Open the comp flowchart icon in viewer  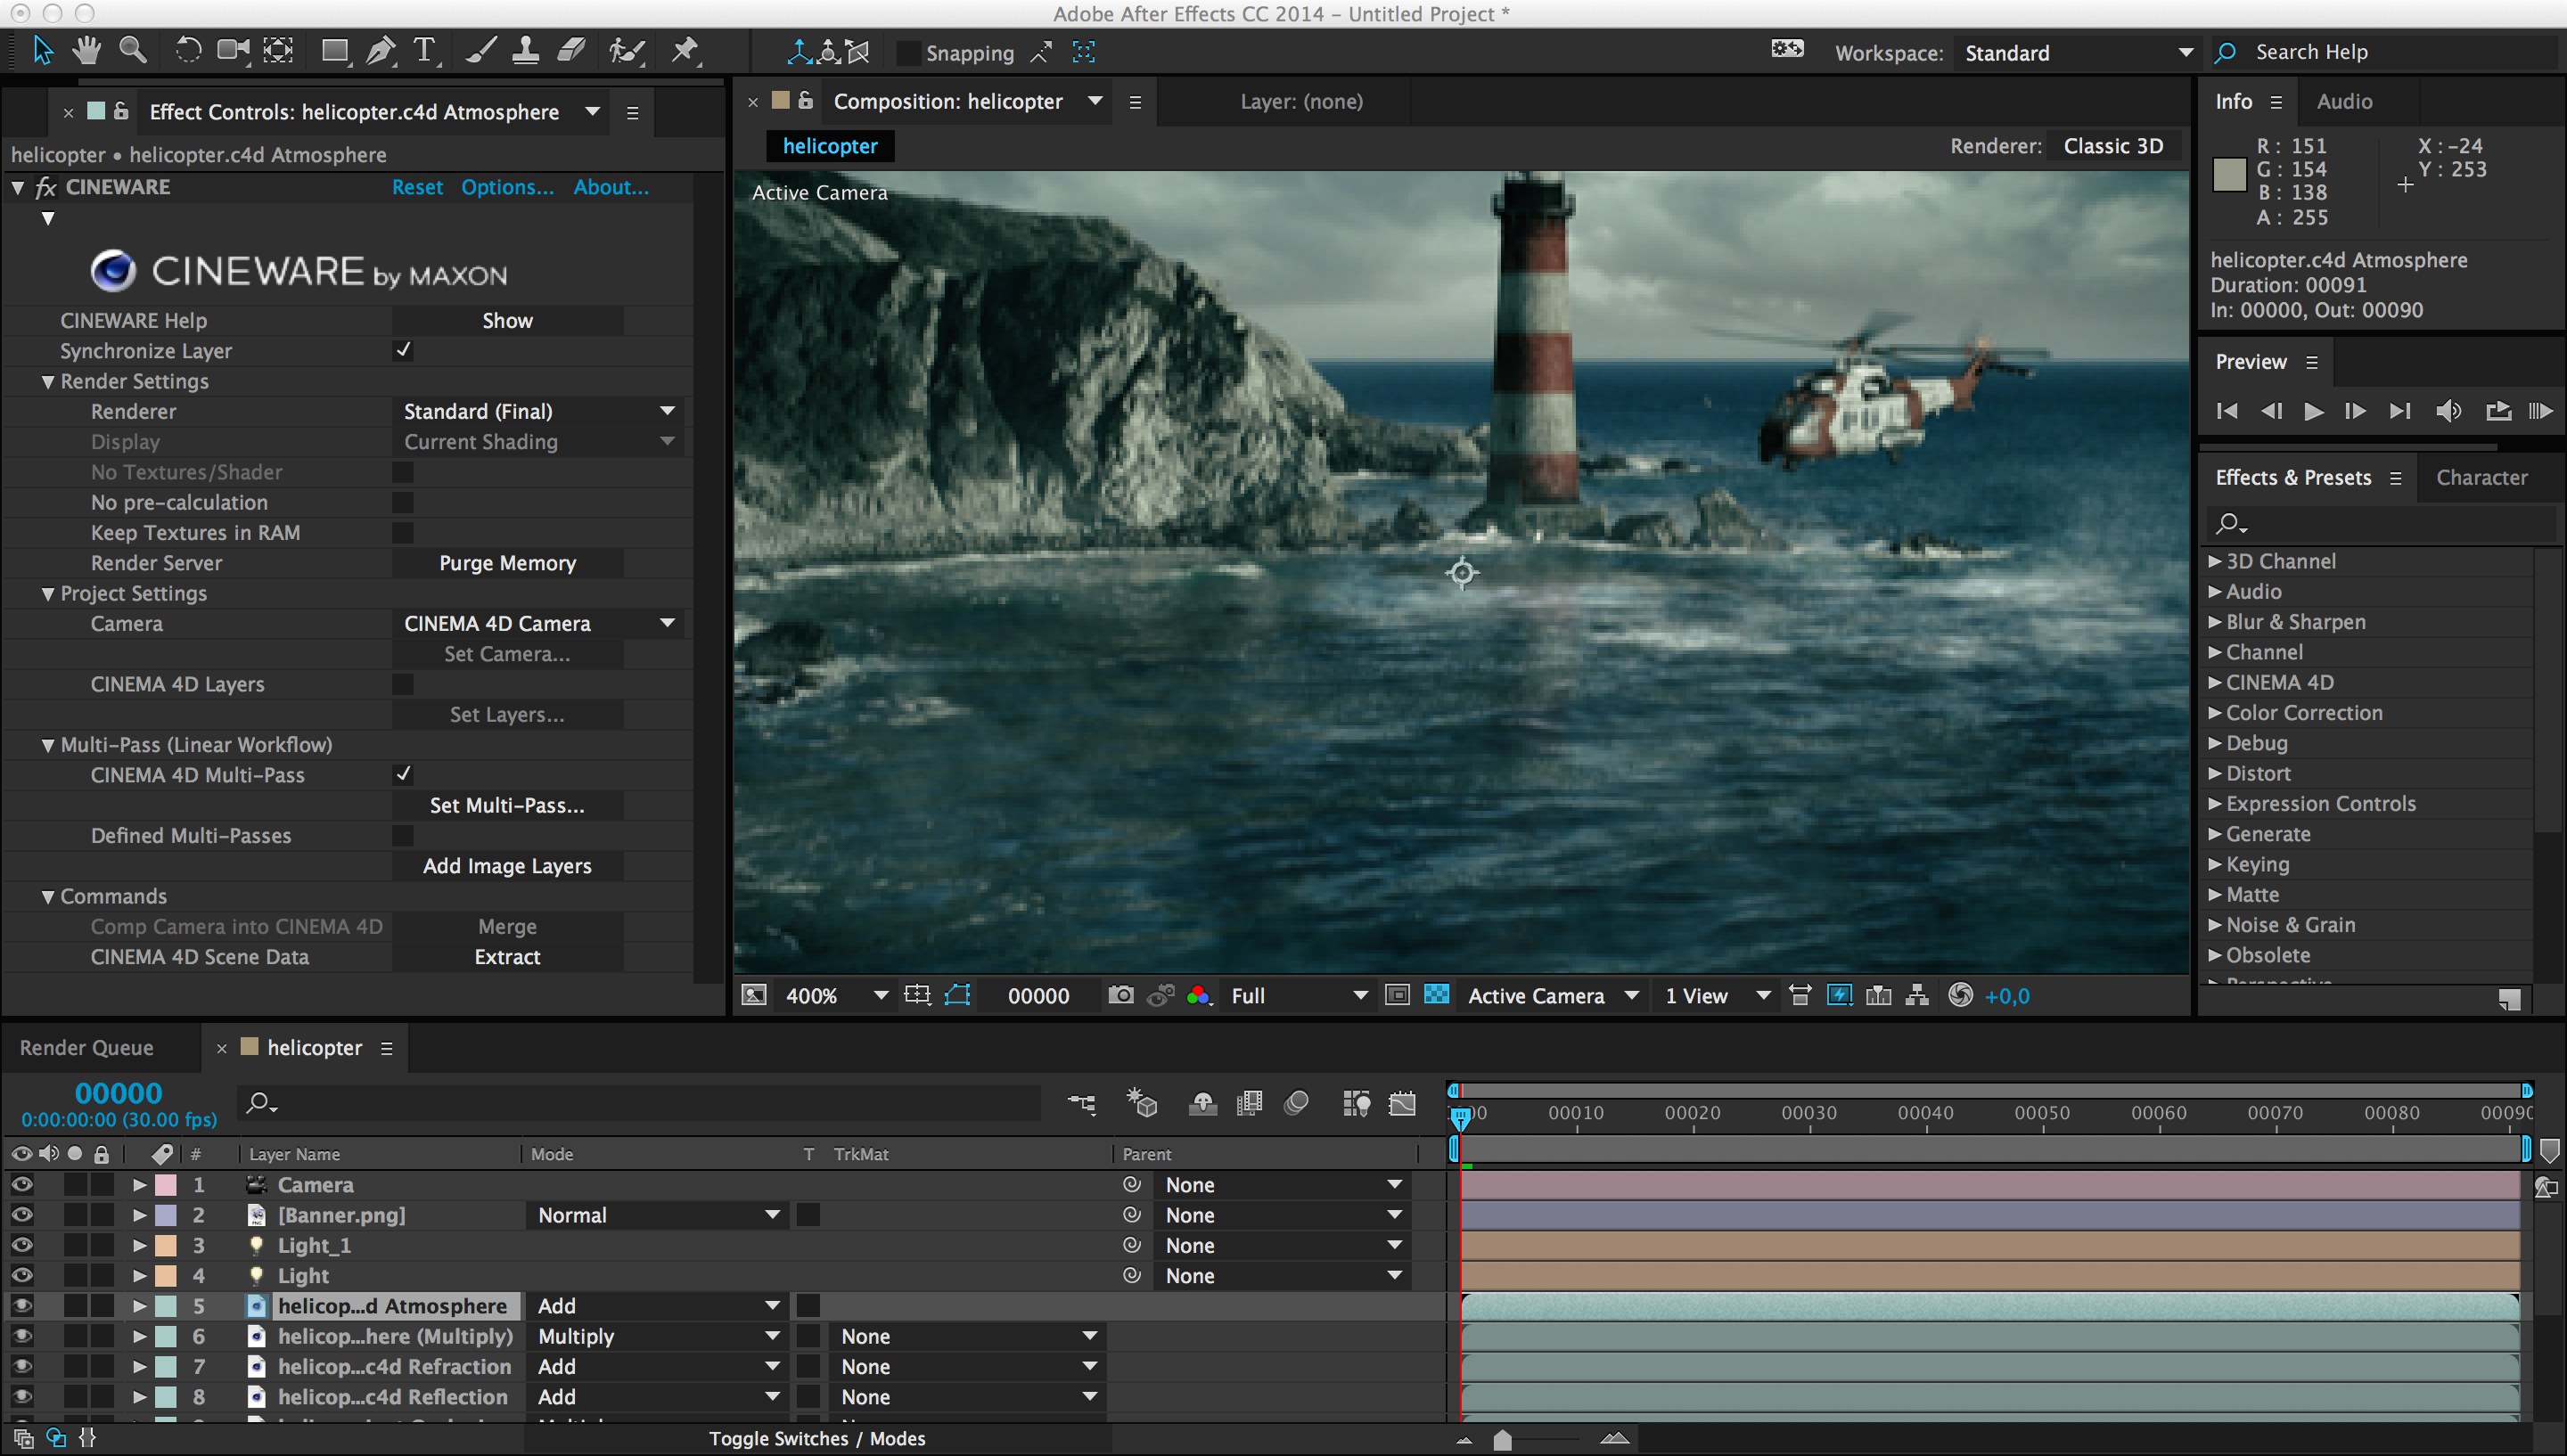(1917, 995)
